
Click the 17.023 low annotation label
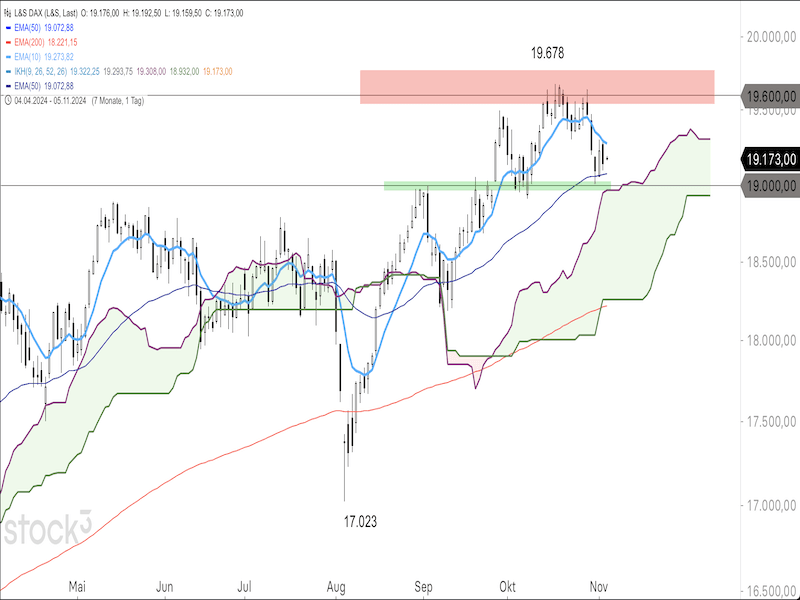[x=360, y=521]
